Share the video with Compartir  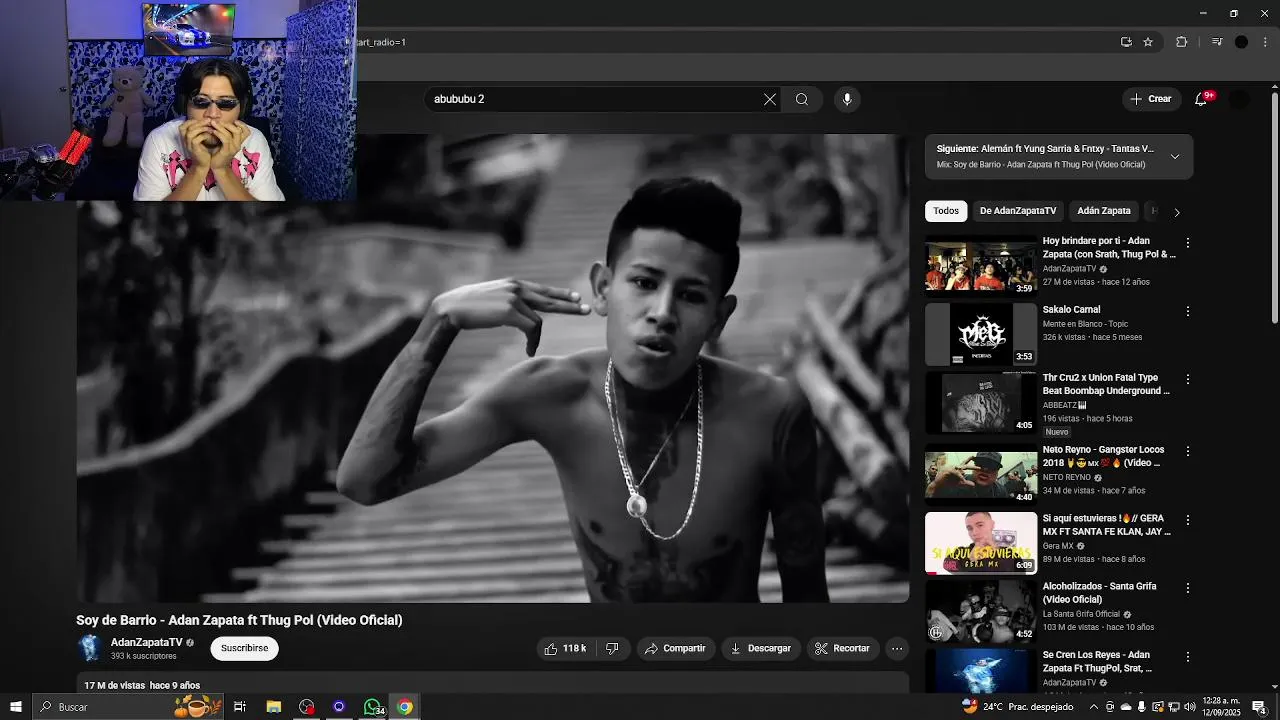pyautogui.click(x=675, y=648)
